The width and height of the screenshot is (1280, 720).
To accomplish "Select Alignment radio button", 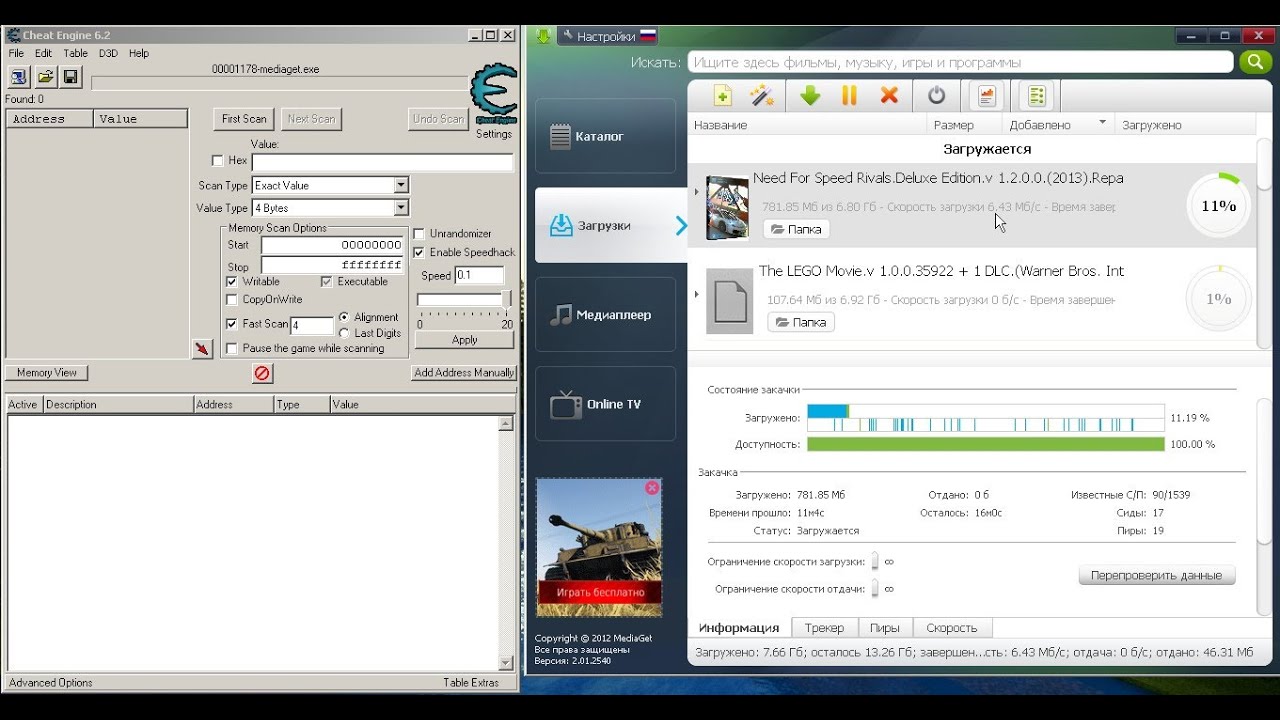I will (x=344, y=318).
